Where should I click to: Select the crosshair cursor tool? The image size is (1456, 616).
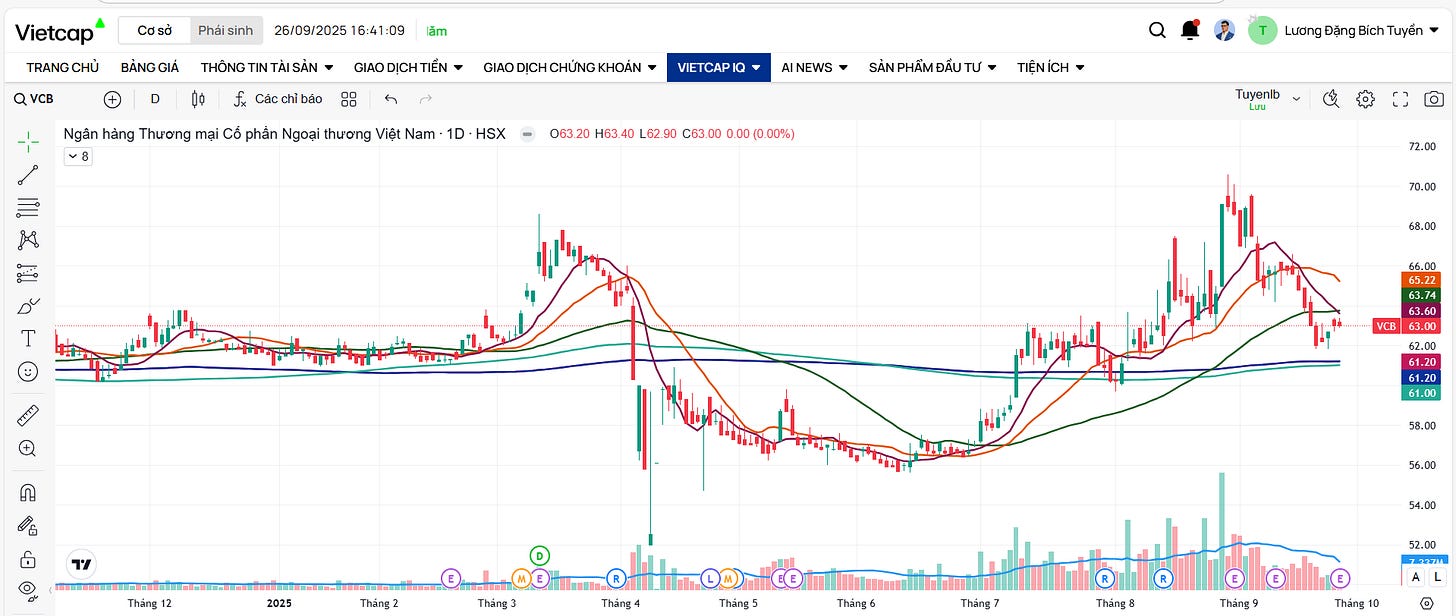coord(28,141)
